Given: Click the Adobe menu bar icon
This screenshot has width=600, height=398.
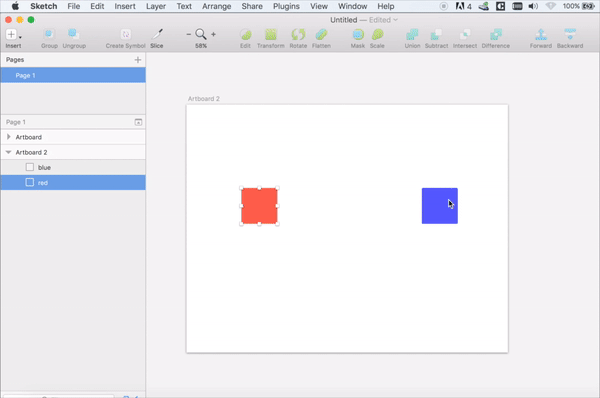Looking at the screenshot, I should [463, 6].
